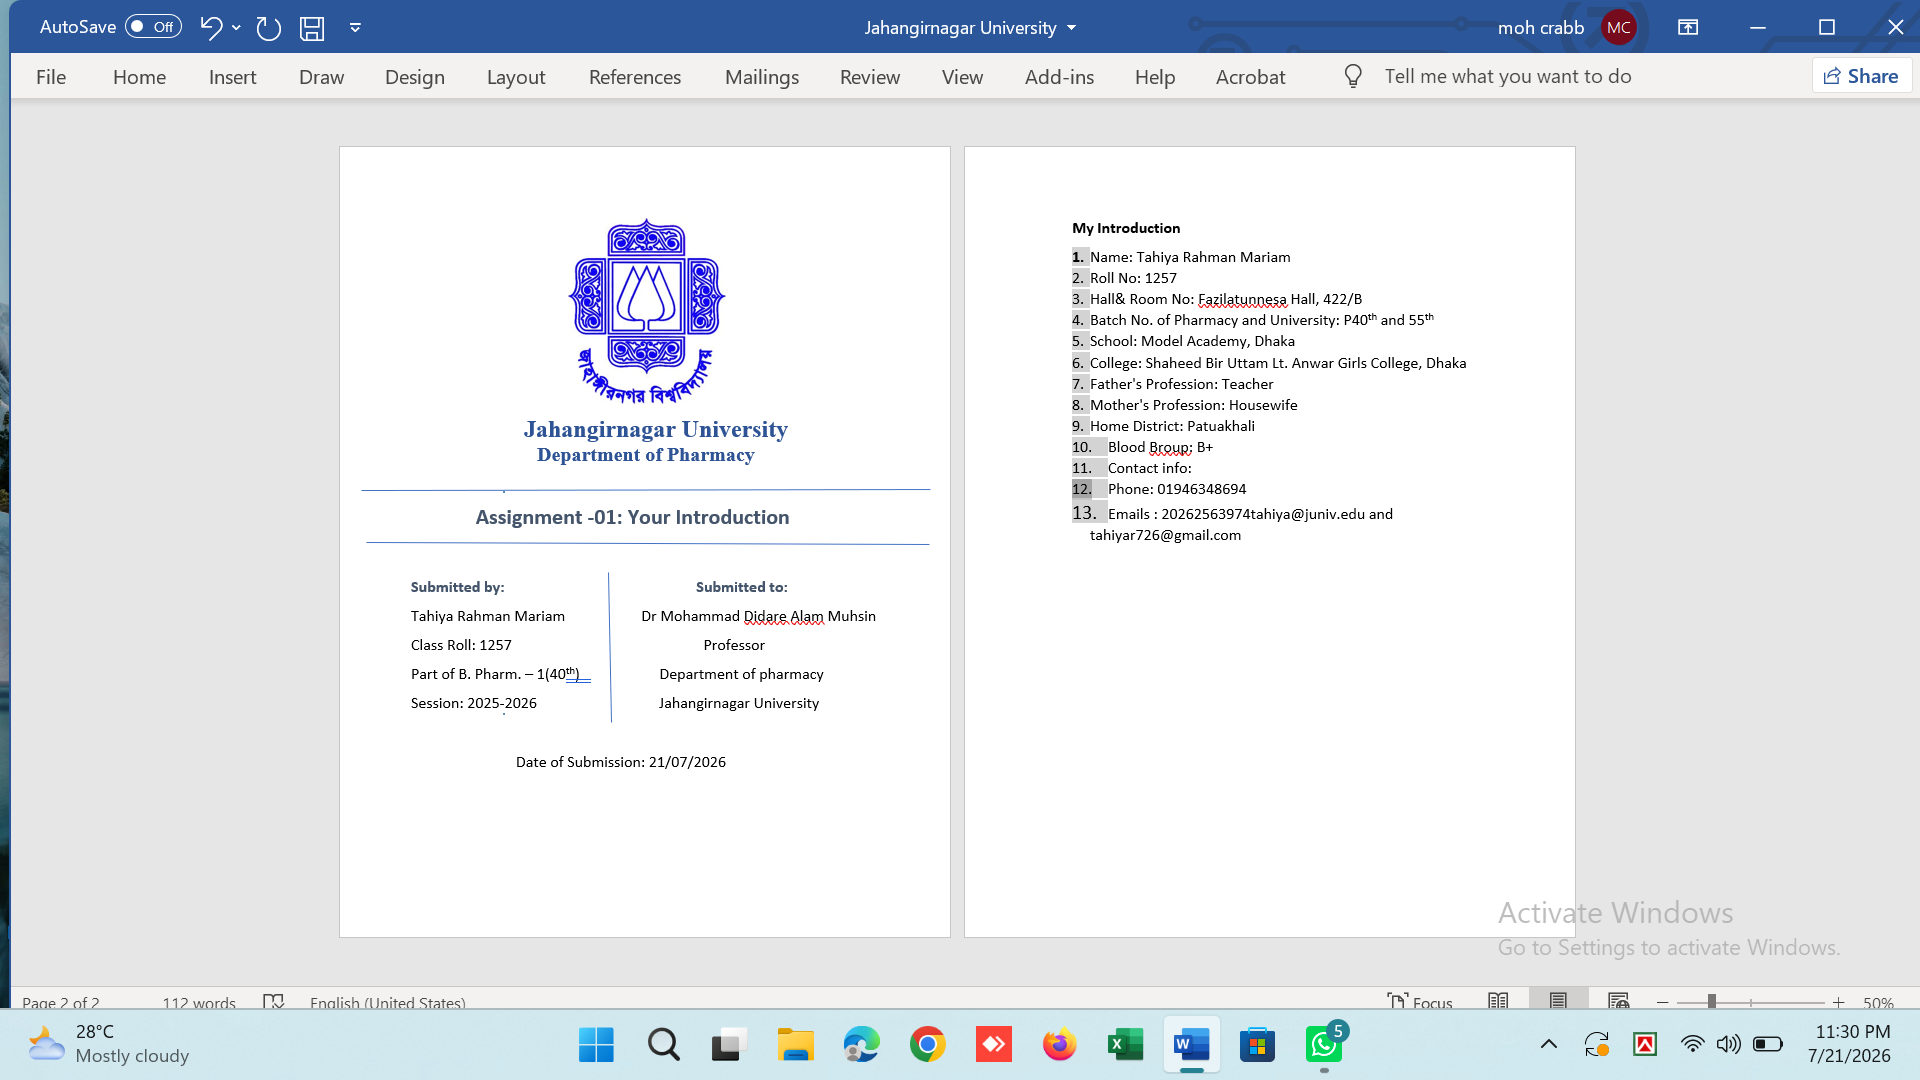Open the File menu
The width and height of the screenshot is (1920, 1080).
[51, 77]
